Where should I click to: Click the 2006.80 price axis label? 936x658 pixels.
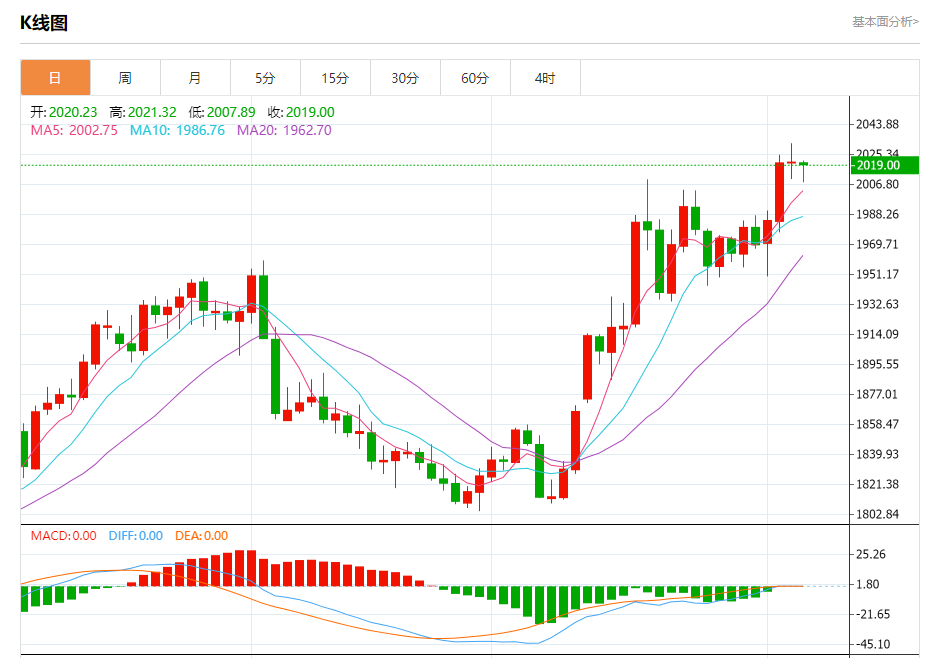pyautogui.click(x=877, y=185)
